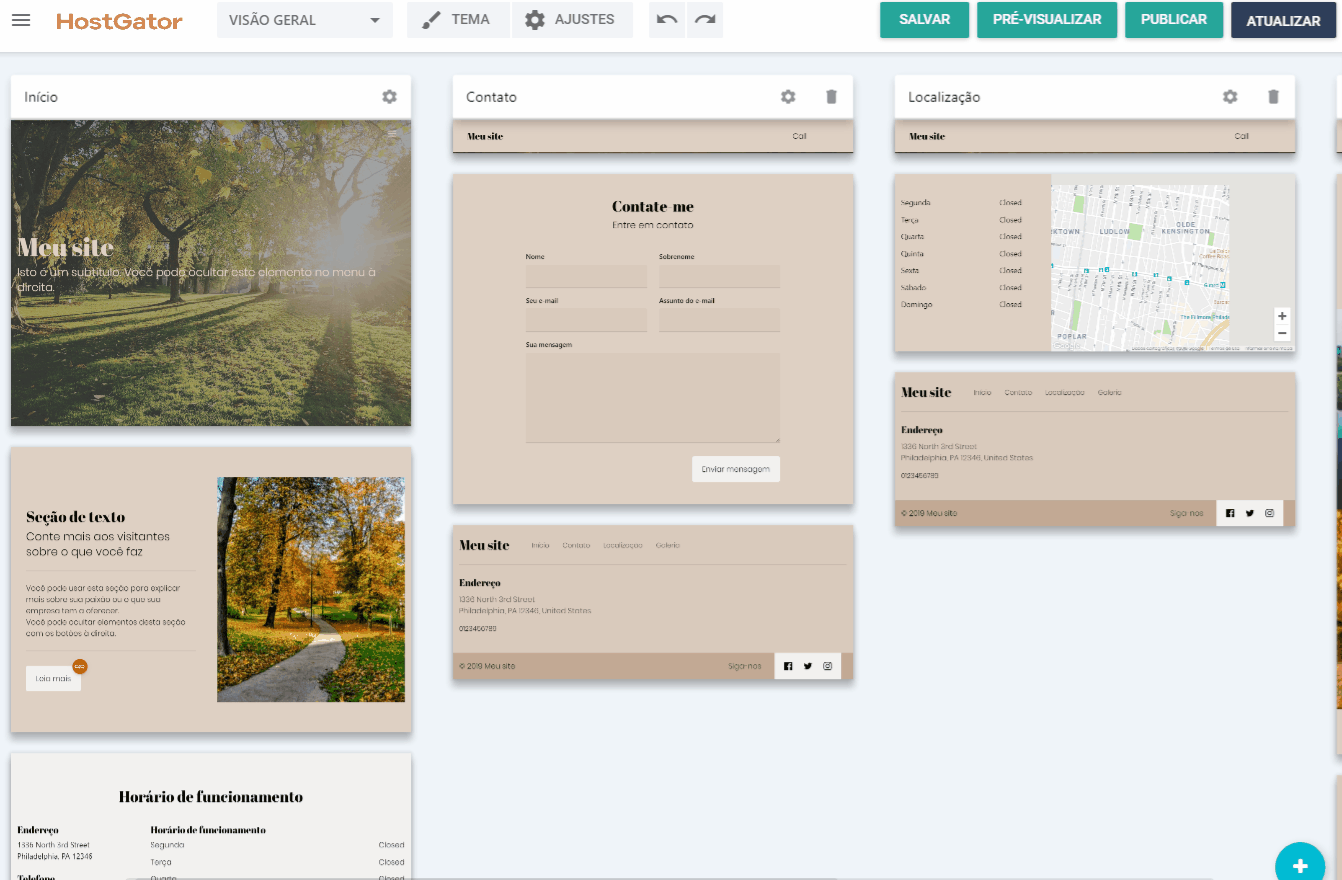
Task: Click Início link in Contato footer
Action: click(540, 546)
